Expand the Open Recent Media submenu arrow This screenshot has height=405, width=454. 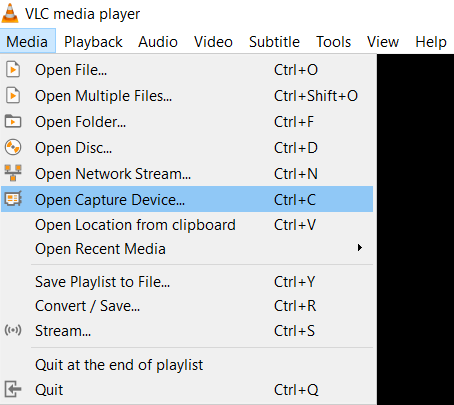[x=360, y=248]
